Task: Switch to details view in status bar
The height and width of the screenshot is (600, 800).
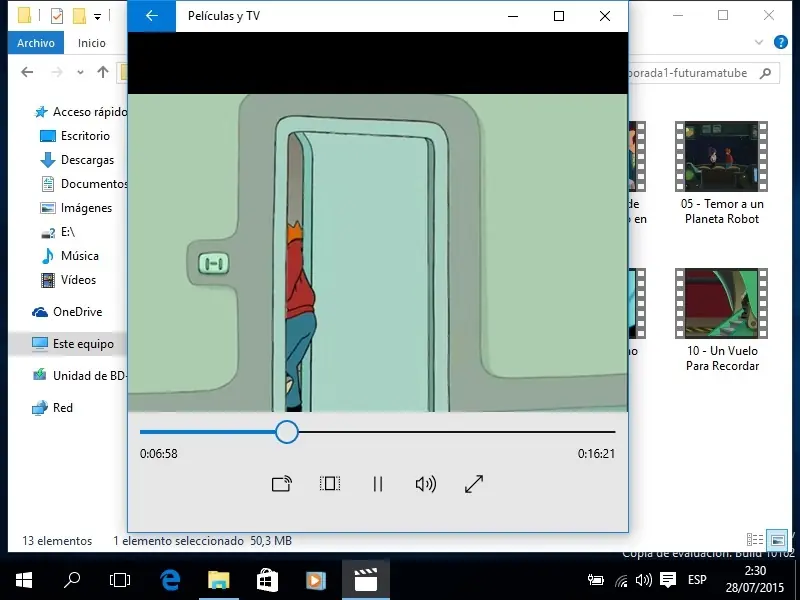Action: [755, 539]
